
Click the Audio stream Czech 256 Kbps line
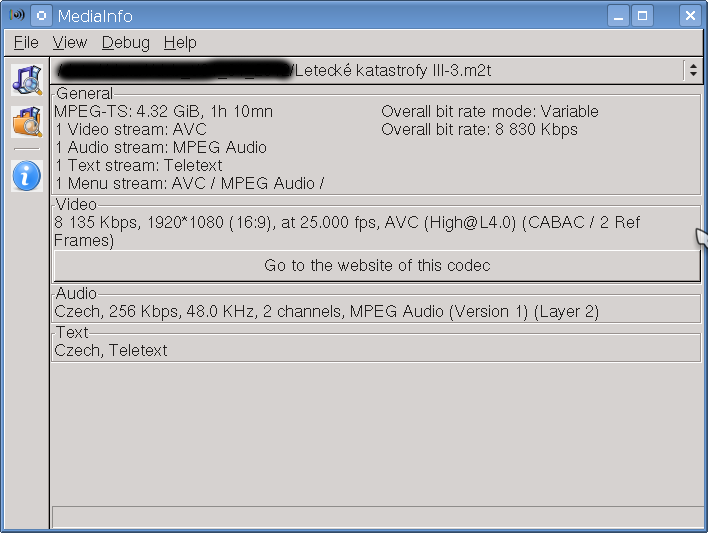click(326, 311)
